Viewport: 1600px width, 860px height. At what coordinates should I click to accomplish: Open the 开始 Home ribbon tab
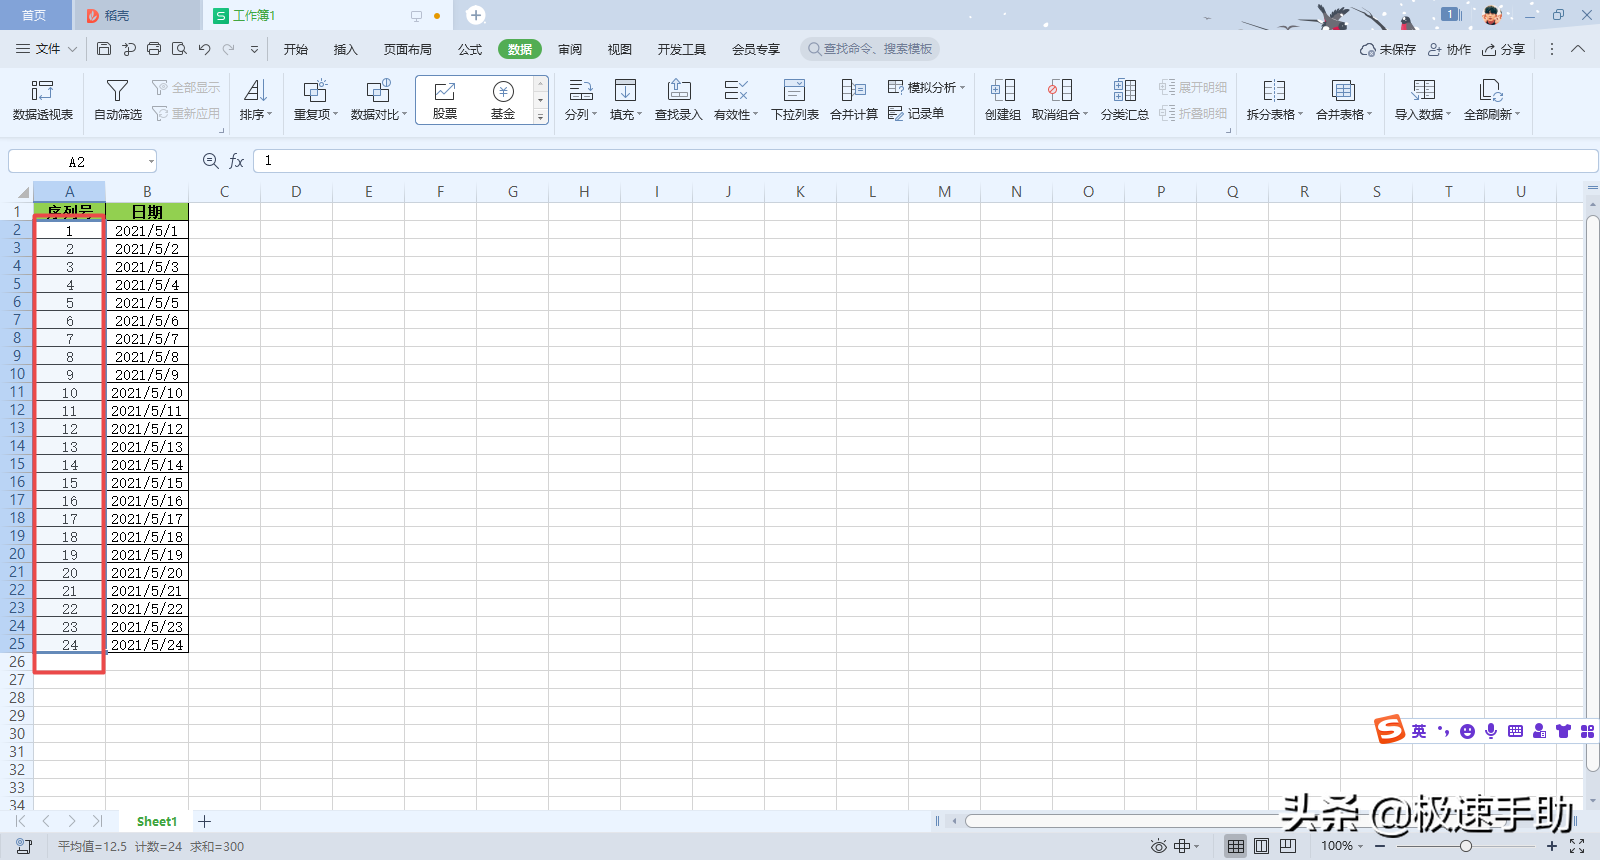click(x=295, y=49)
